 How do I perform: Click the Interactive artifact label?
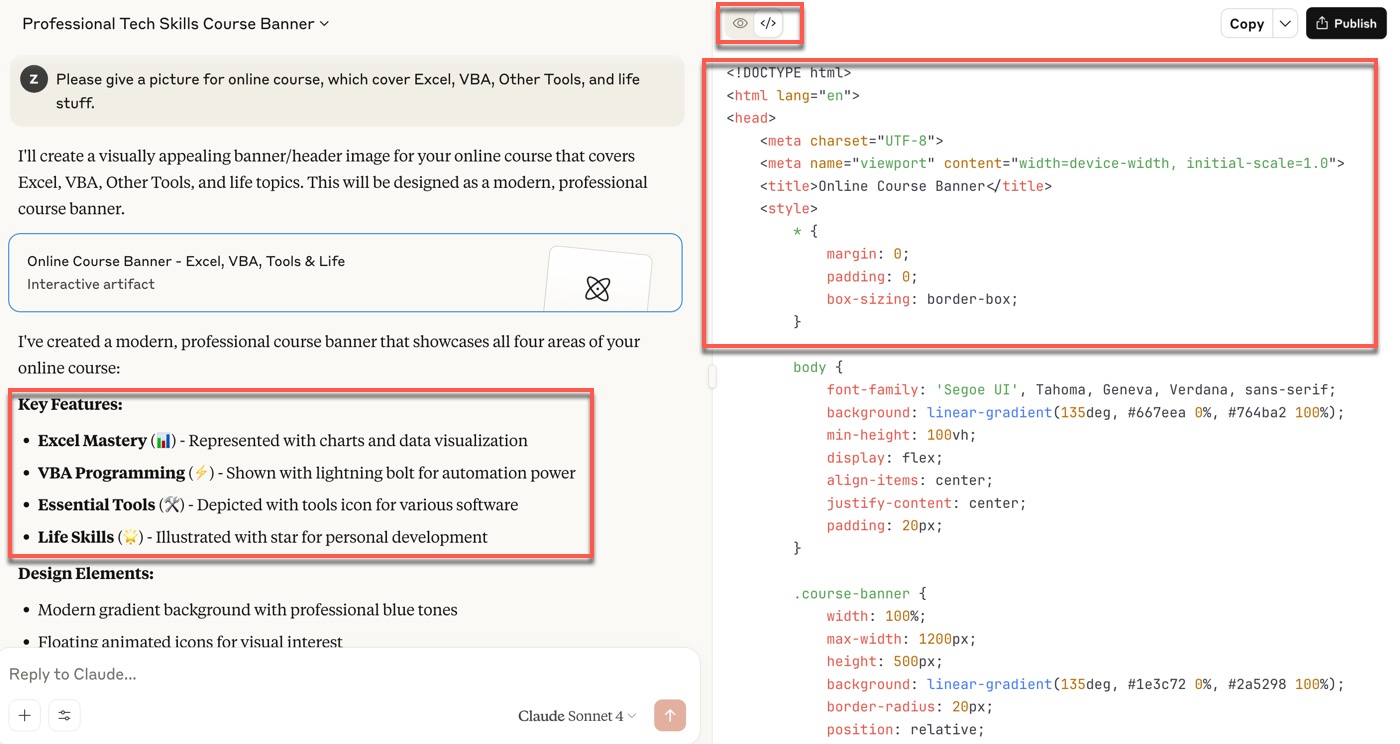tap(91, 284)
